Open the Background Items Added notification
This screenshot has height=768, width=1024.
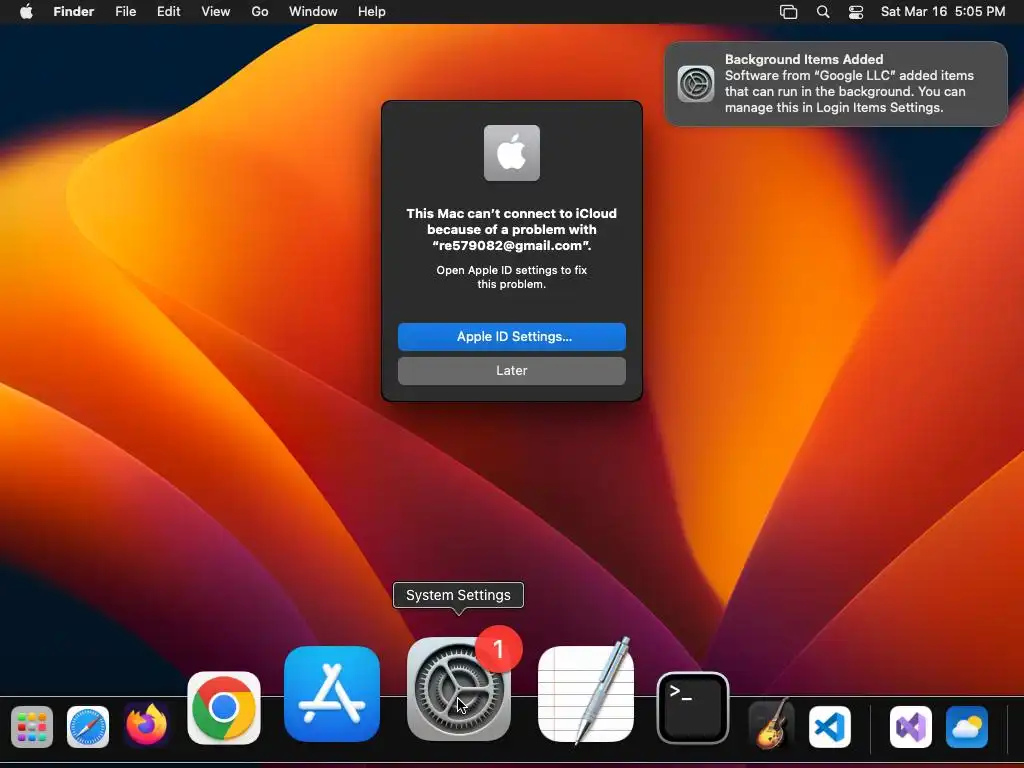click(836, 84)
